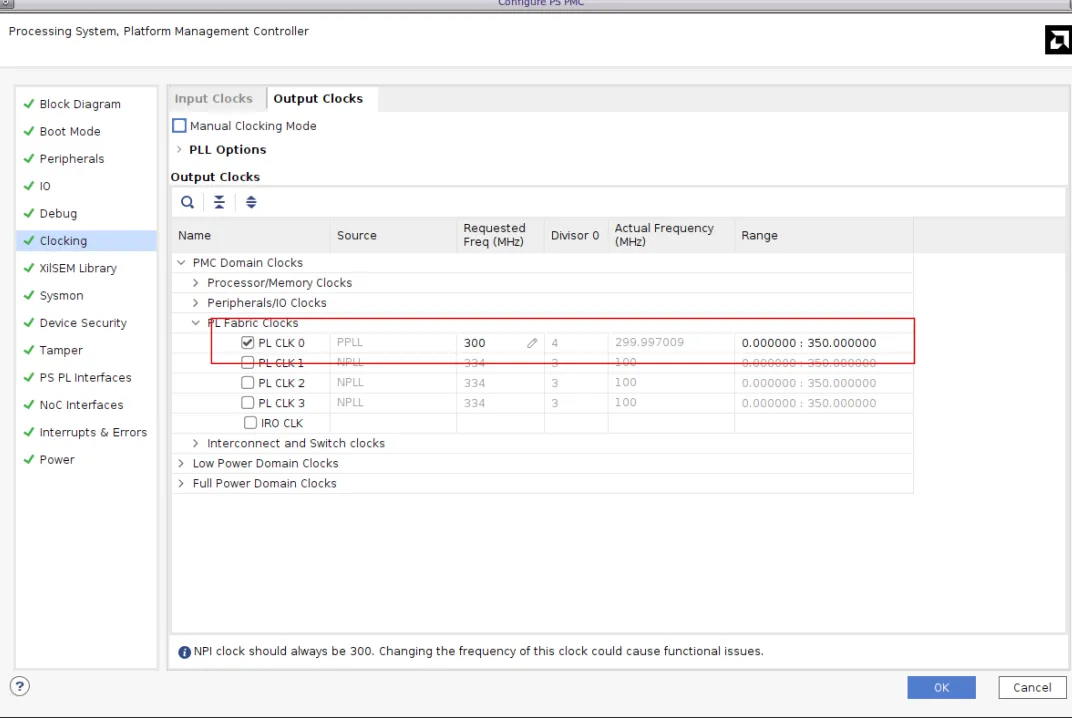Expand Peripherals/IO Clocks node
The width and height of the screenshot is (1072, 718).
tap(196, 302)
